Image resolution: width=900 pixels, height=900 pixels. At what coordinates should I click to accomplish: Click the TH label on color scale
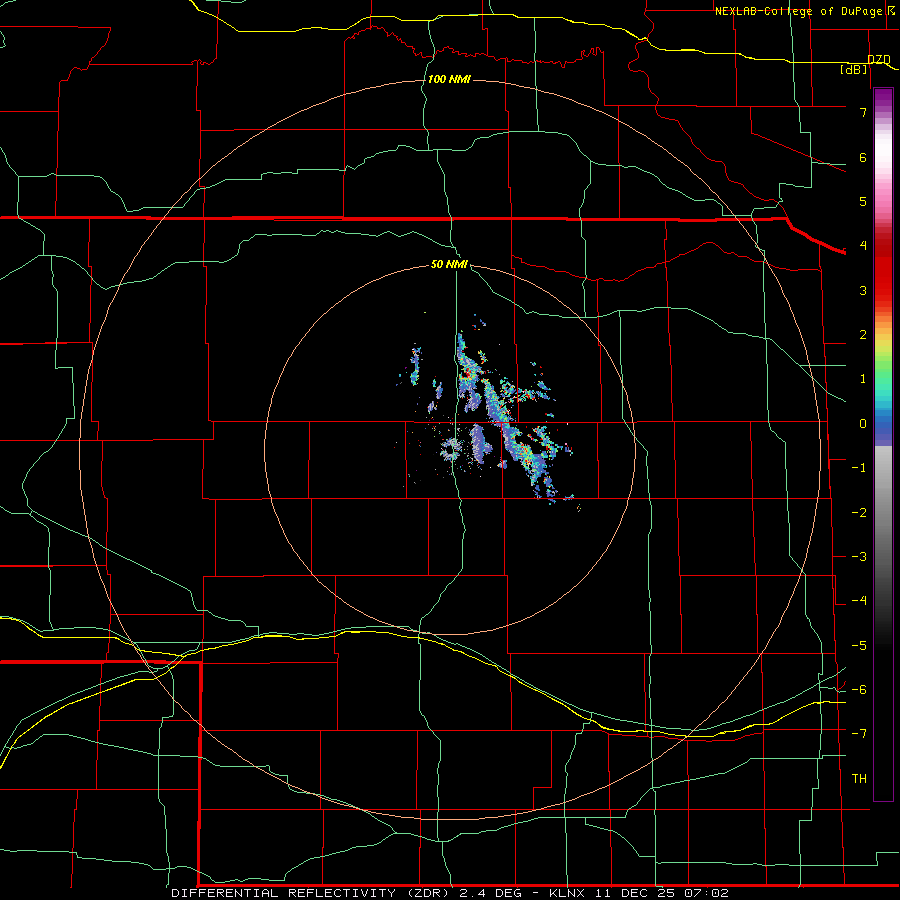click(x=859, y=778)
